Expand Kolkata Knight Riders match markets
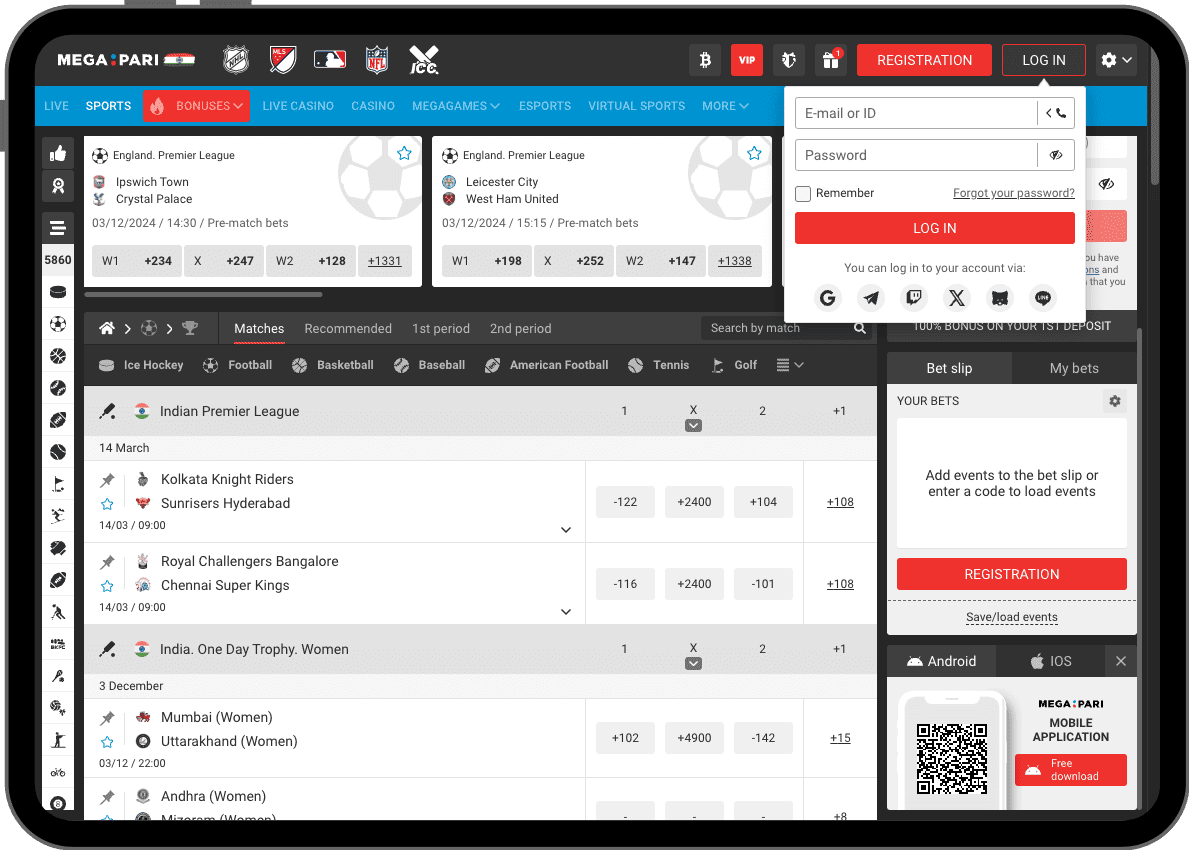 (x=566, y=530)
